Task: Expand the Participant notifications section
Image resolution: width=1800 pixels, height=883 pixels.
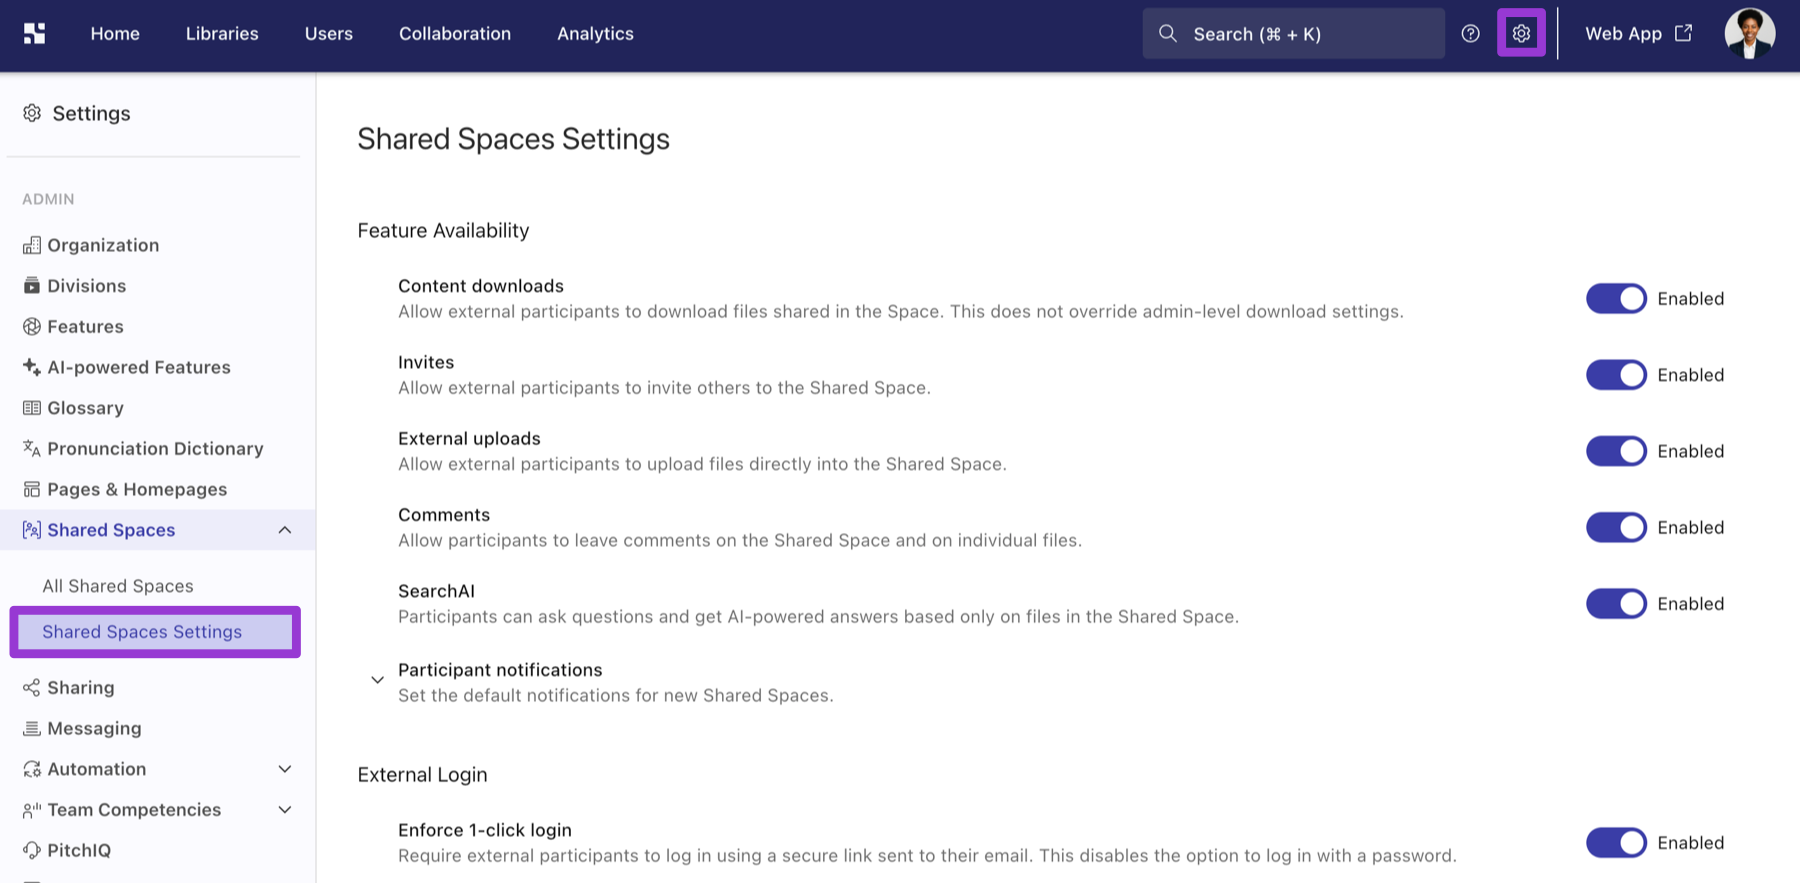Action: (x=377, y=680)
